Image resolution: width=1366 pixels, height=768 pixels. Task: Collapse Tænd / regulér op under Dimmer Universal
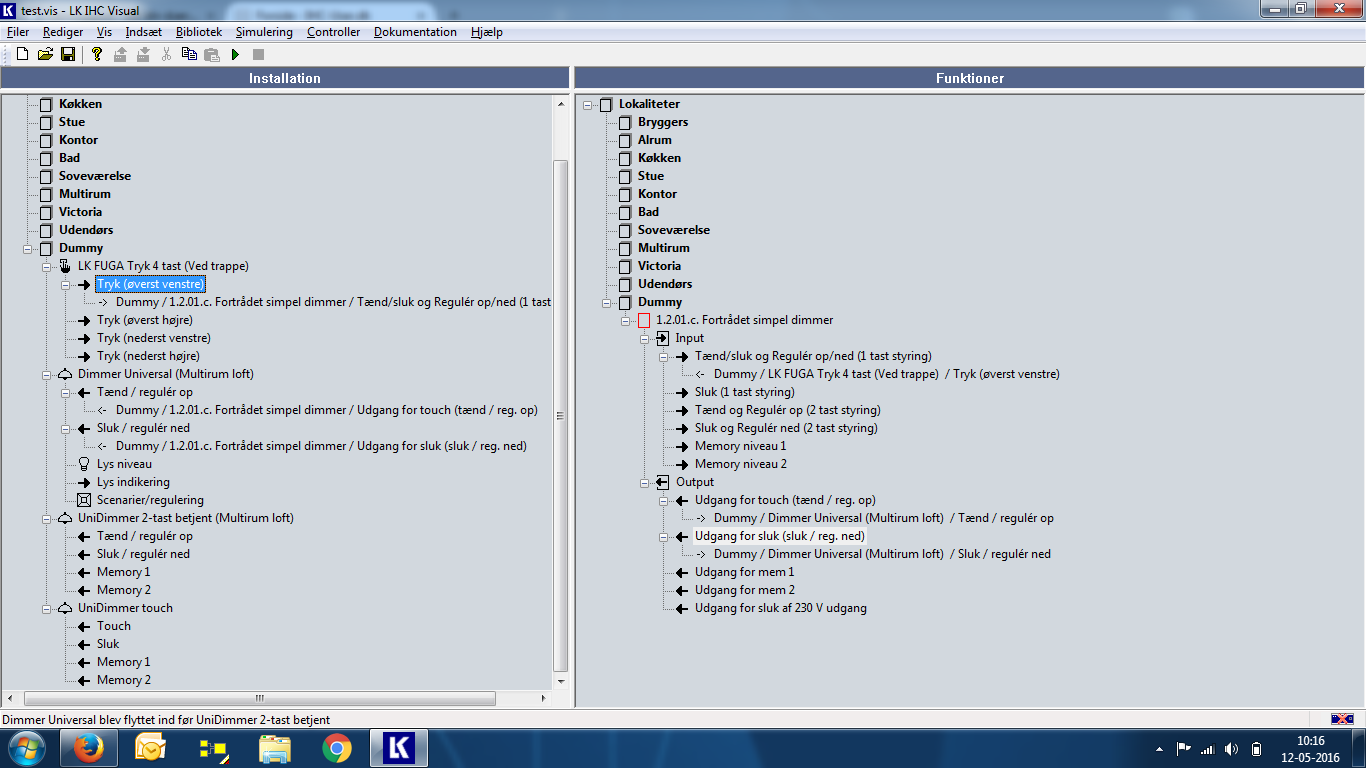[66, 392]
